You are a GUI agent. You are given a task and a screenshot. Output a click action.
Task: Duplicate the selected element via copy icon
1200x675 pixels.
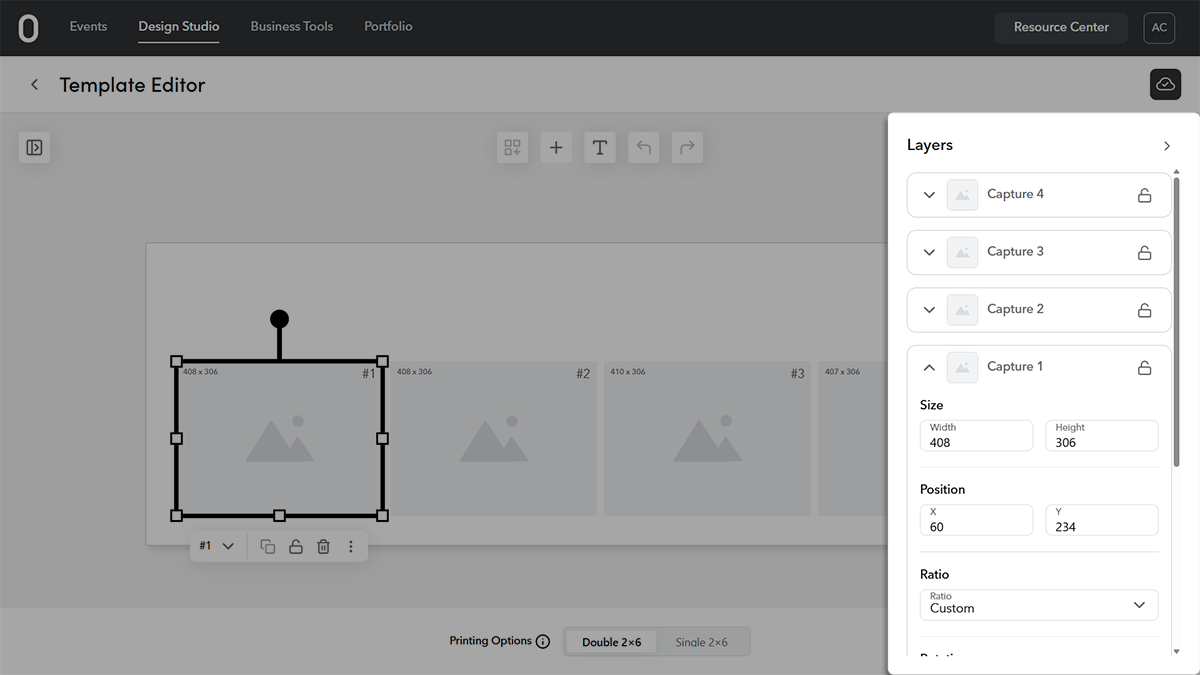(x=268, y=546)
